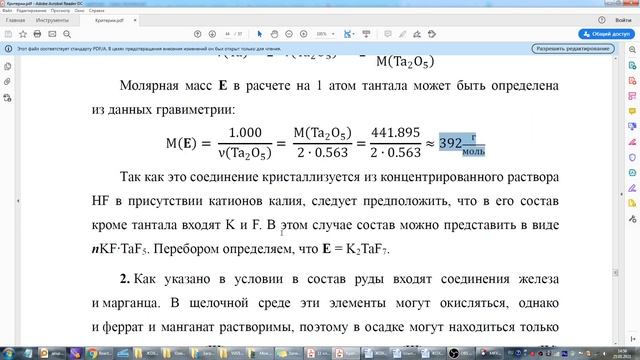Screen dimensions: 640x360
Task: Bookmark the file with the star icon
Action: click(x=23, y=34)
